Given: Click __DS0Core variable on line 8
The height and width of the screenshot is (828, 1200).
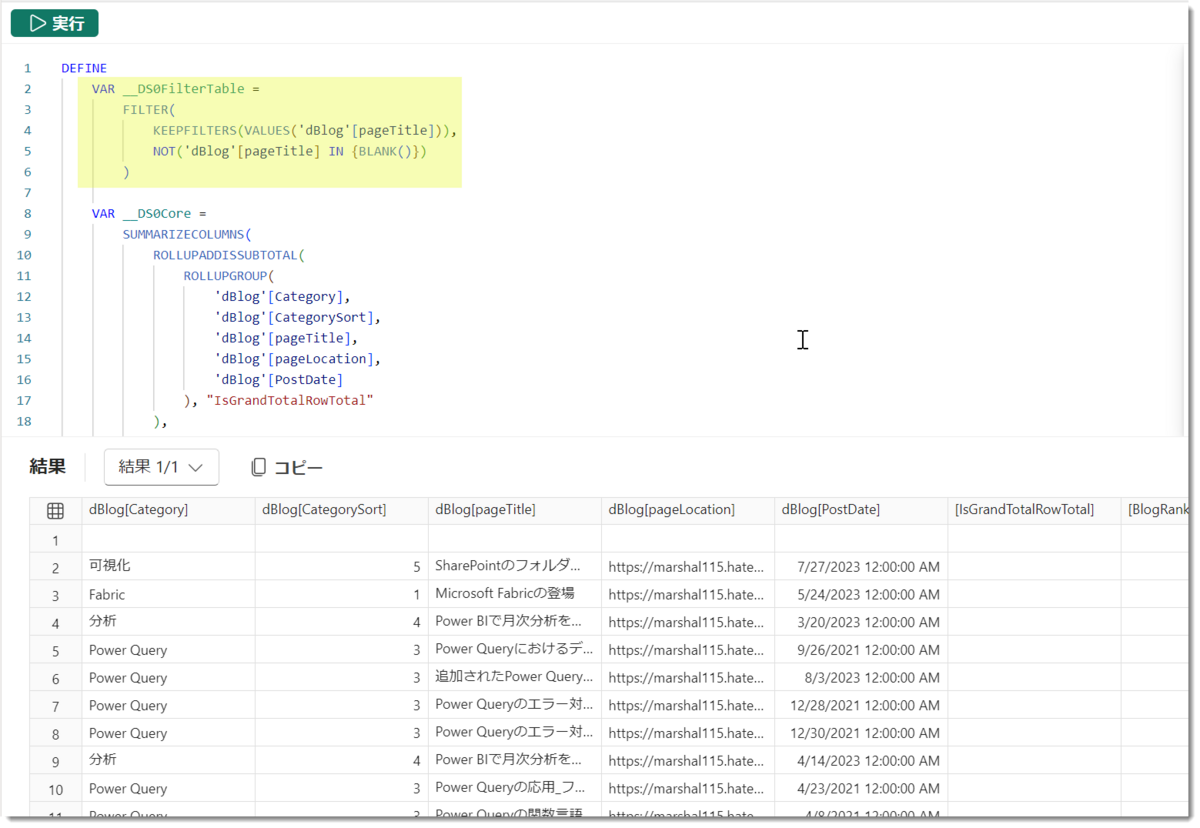Looking at the screenshot, I should click(x=157, y=213).
